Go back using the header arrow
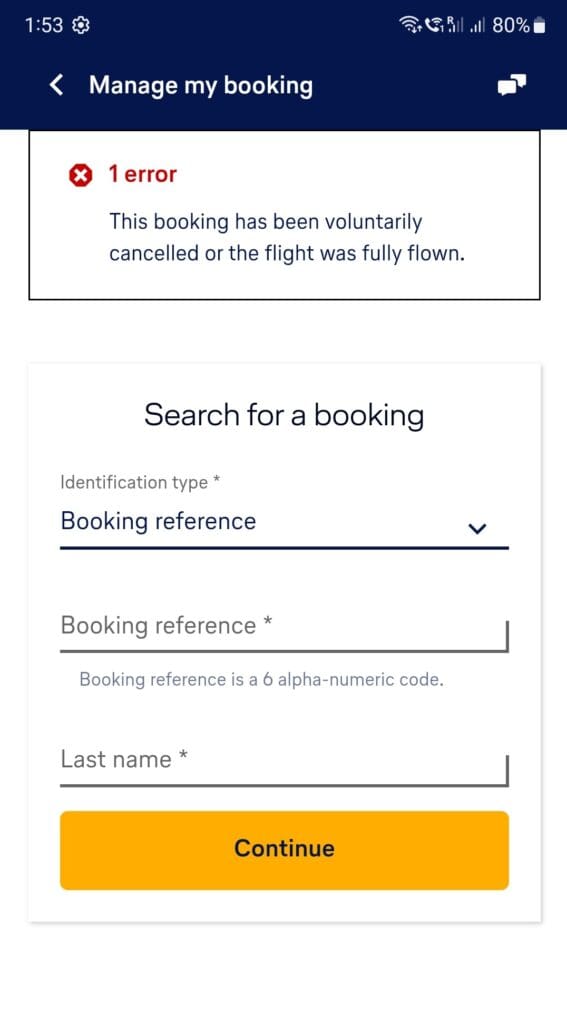Viewport: 567px width, 1024px height. pos(57,85)
